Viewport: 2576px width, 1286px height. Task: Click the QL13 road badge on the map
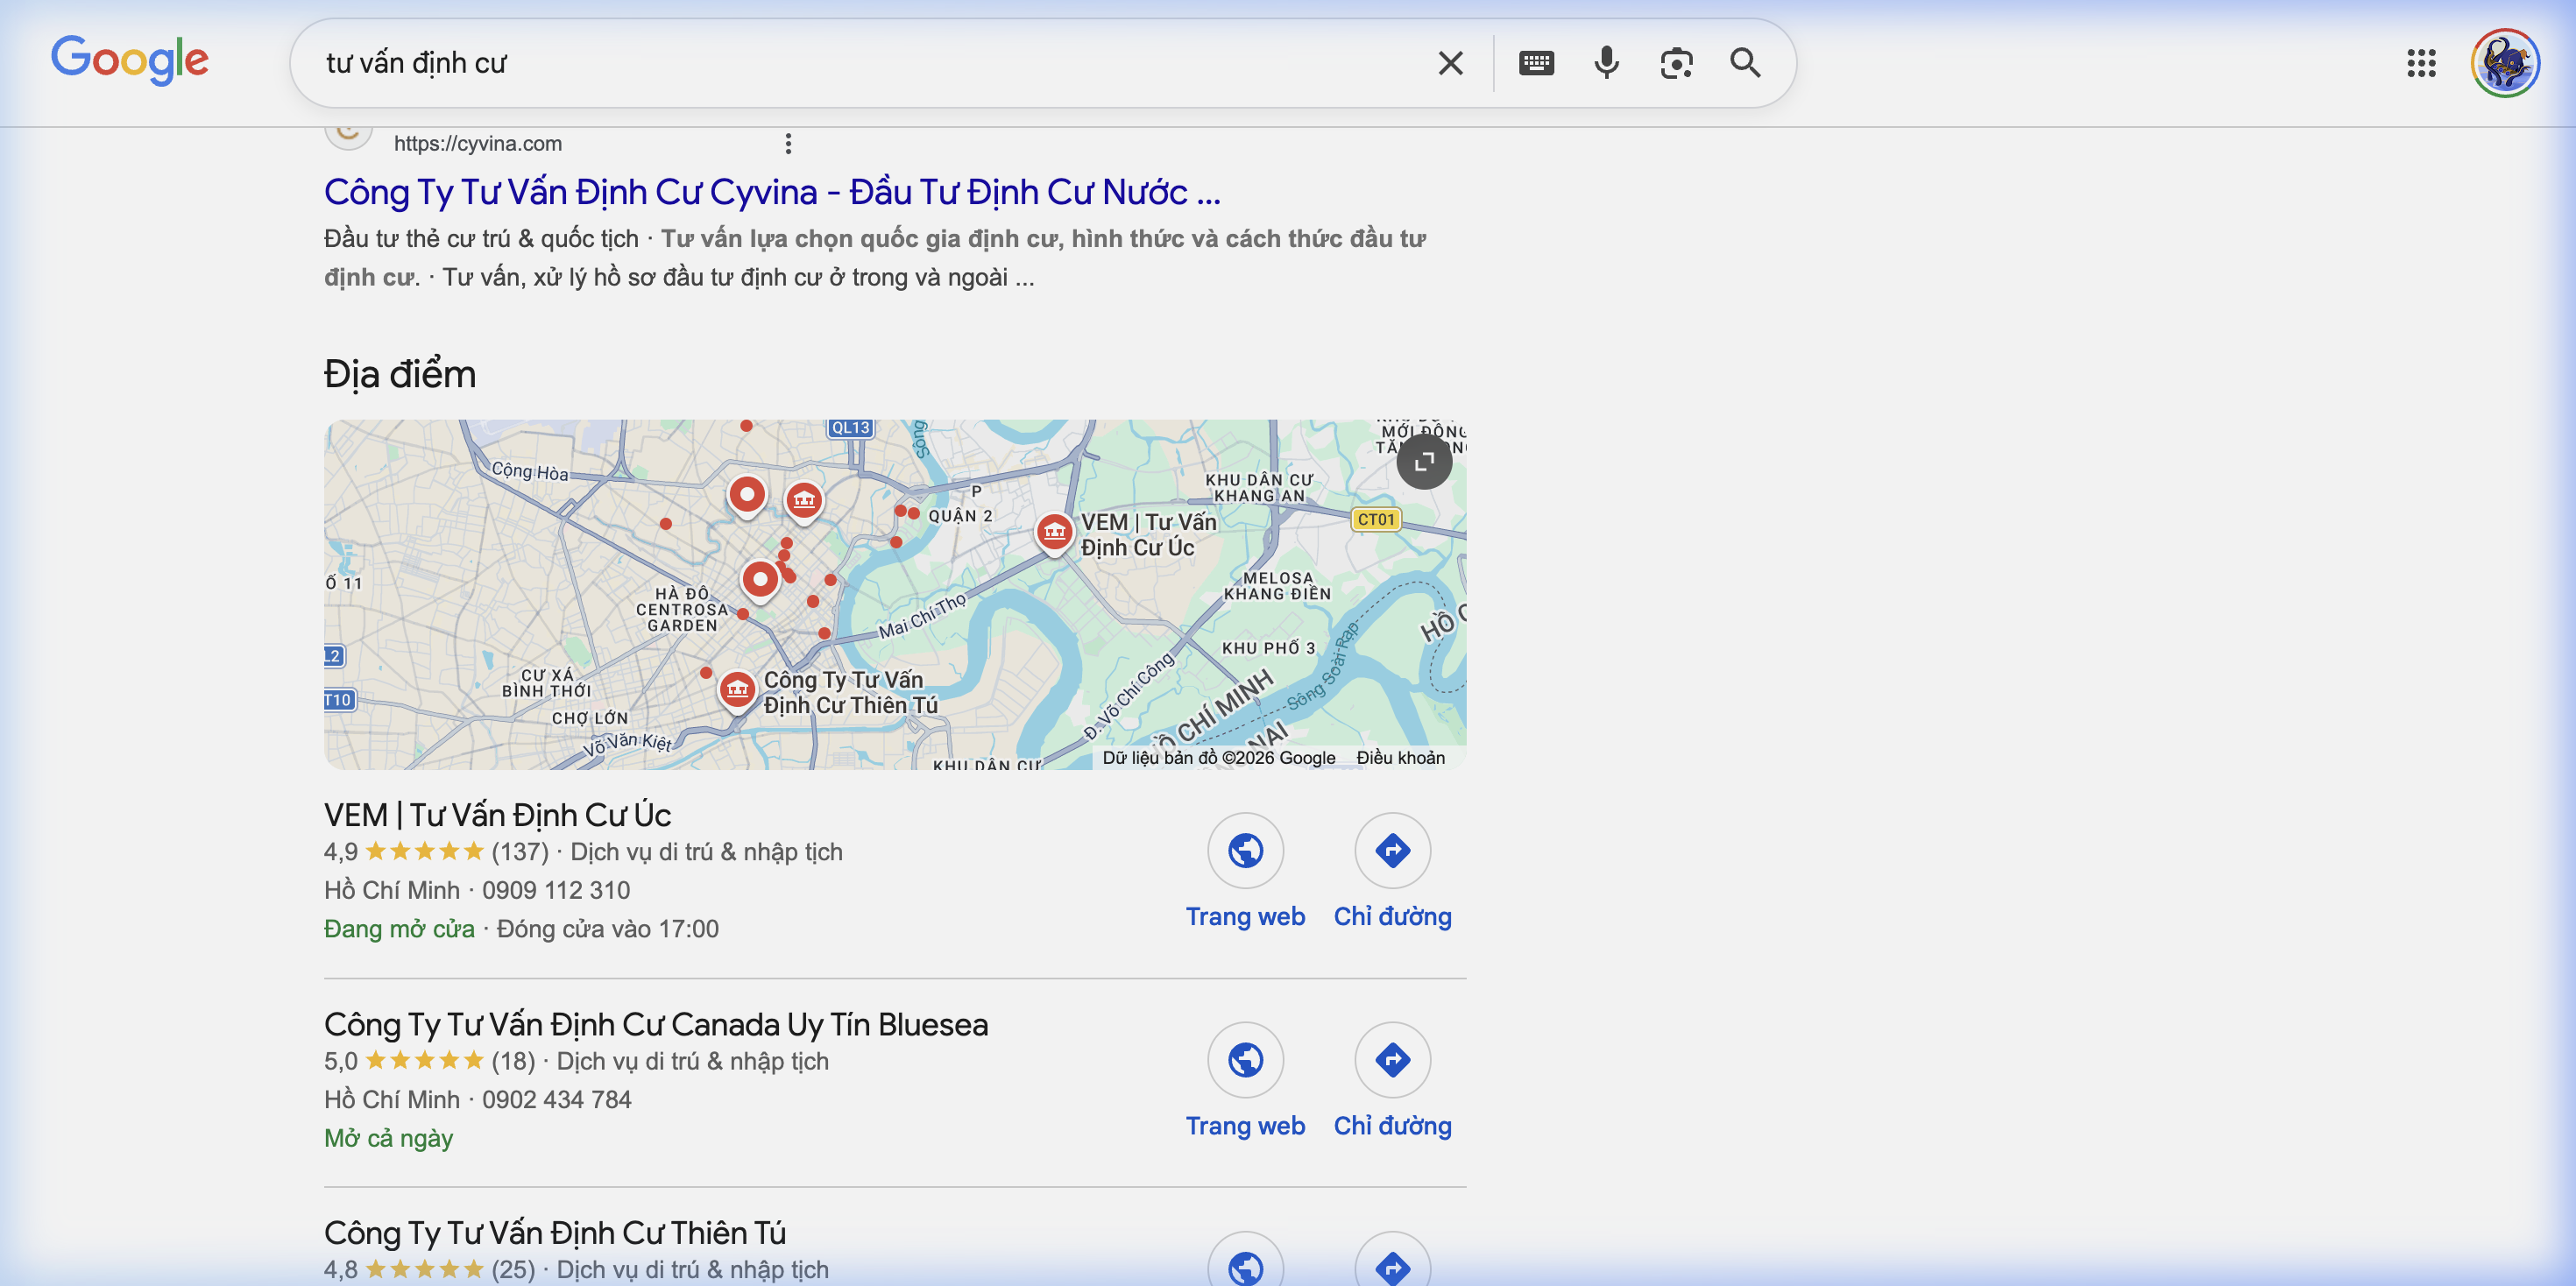click(x=850, y=427)
